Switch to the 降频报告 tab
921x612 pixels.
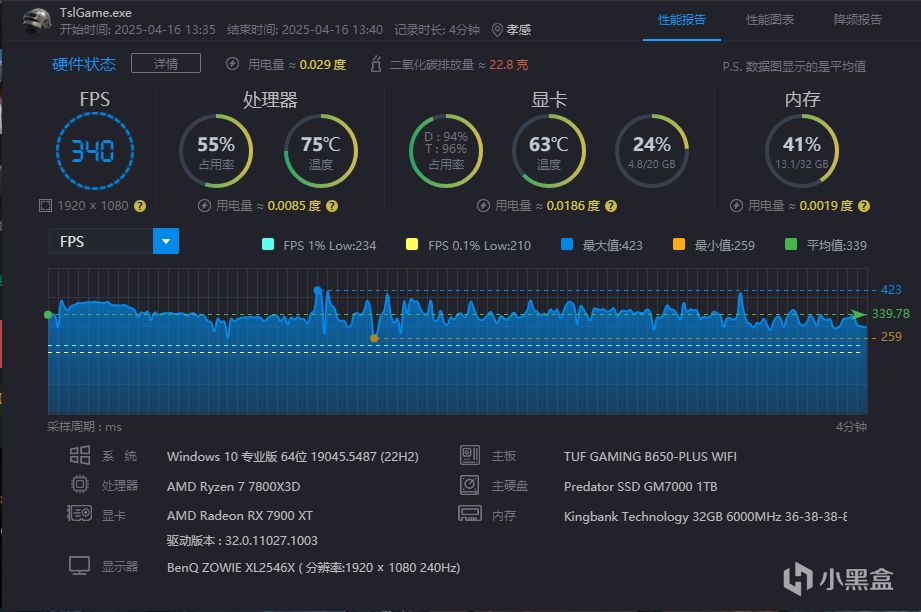858,20
